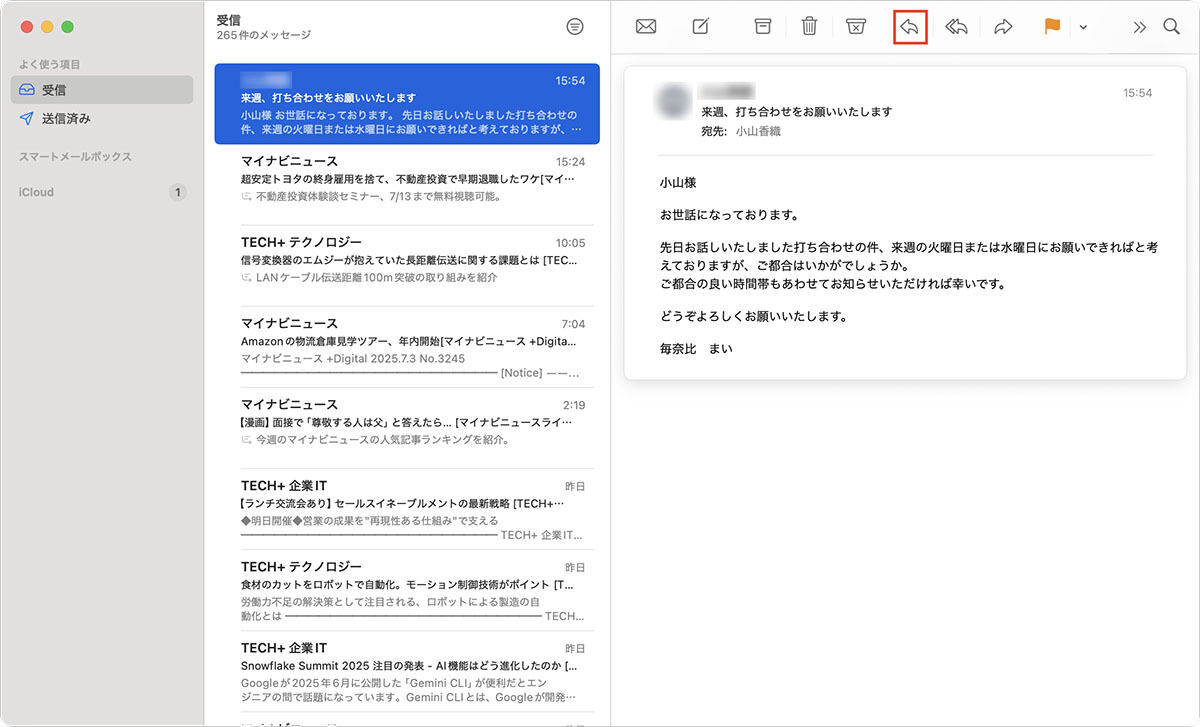Open the flag color dropdown arrow
This screenshot has width=1200, height=727.
pyautogui.click(x=1083, y=28)
